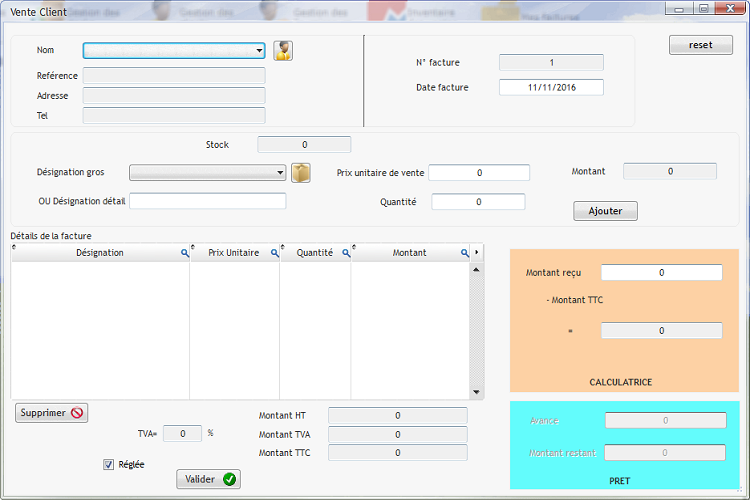Click the Ajouter button

pyautogui.click(x=605, y=211)
